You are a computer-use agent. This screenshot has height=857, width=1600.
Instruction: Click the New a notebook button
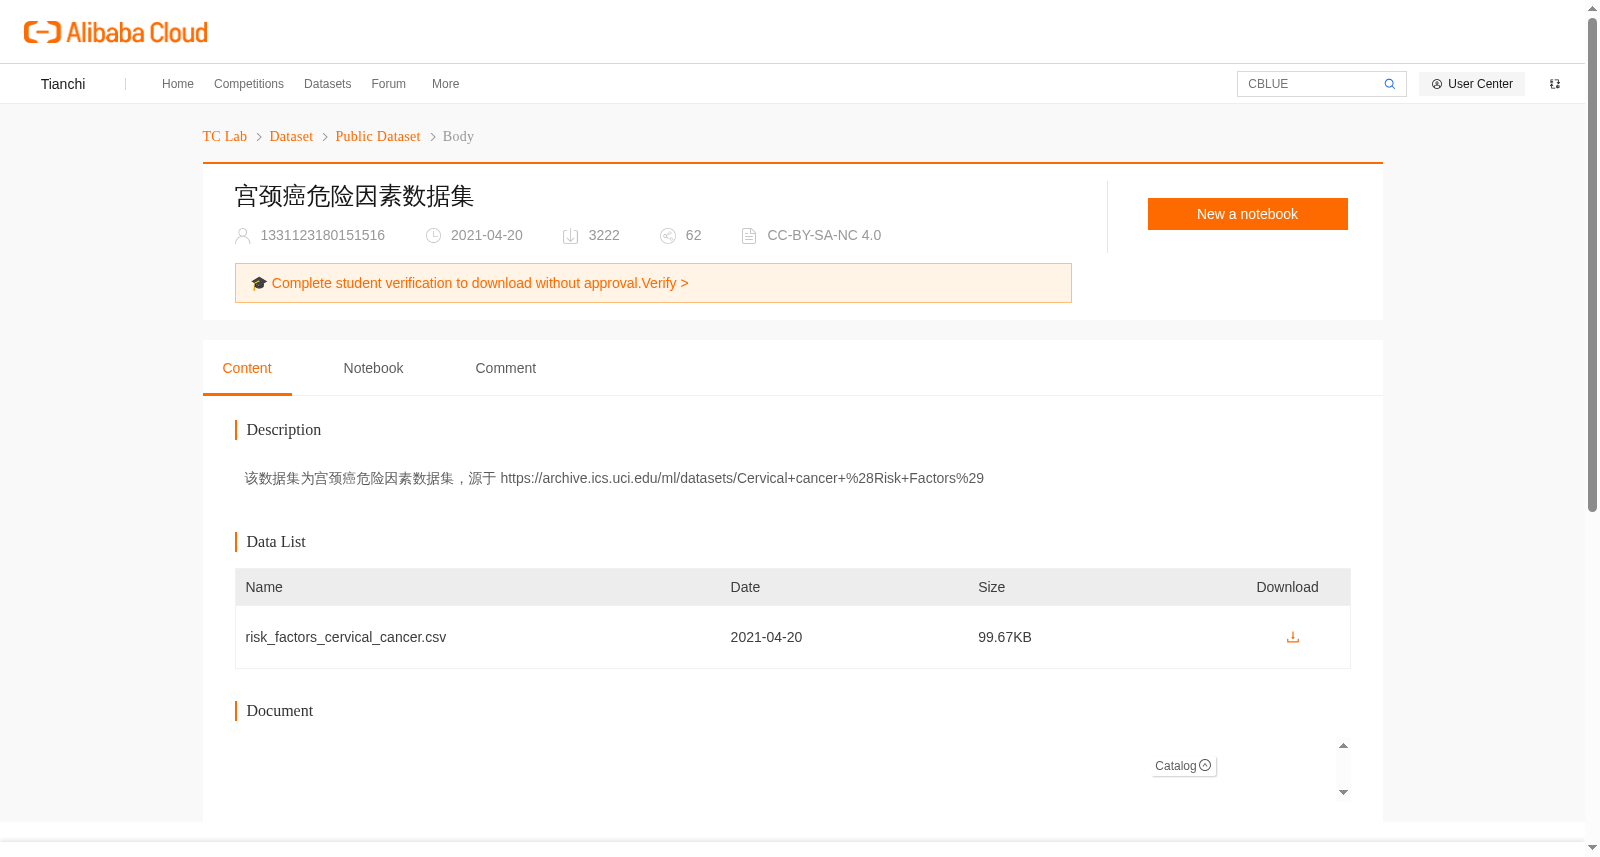tap(1247, 214)
